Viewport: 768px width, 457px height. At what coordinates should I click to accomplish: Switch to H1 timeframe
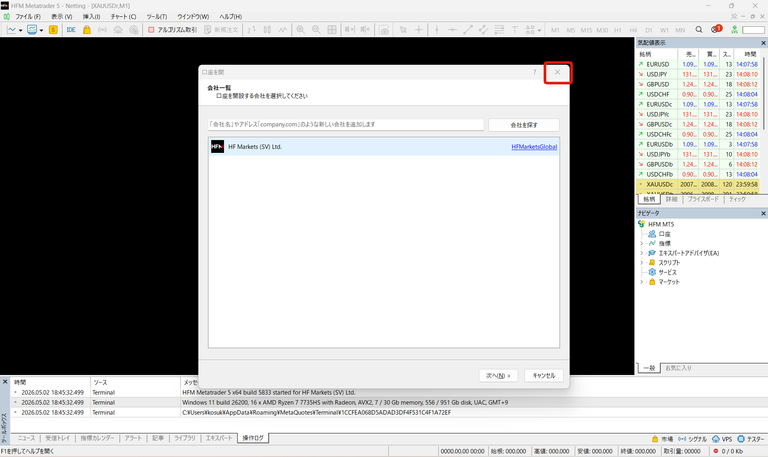(x=618, y=30)
